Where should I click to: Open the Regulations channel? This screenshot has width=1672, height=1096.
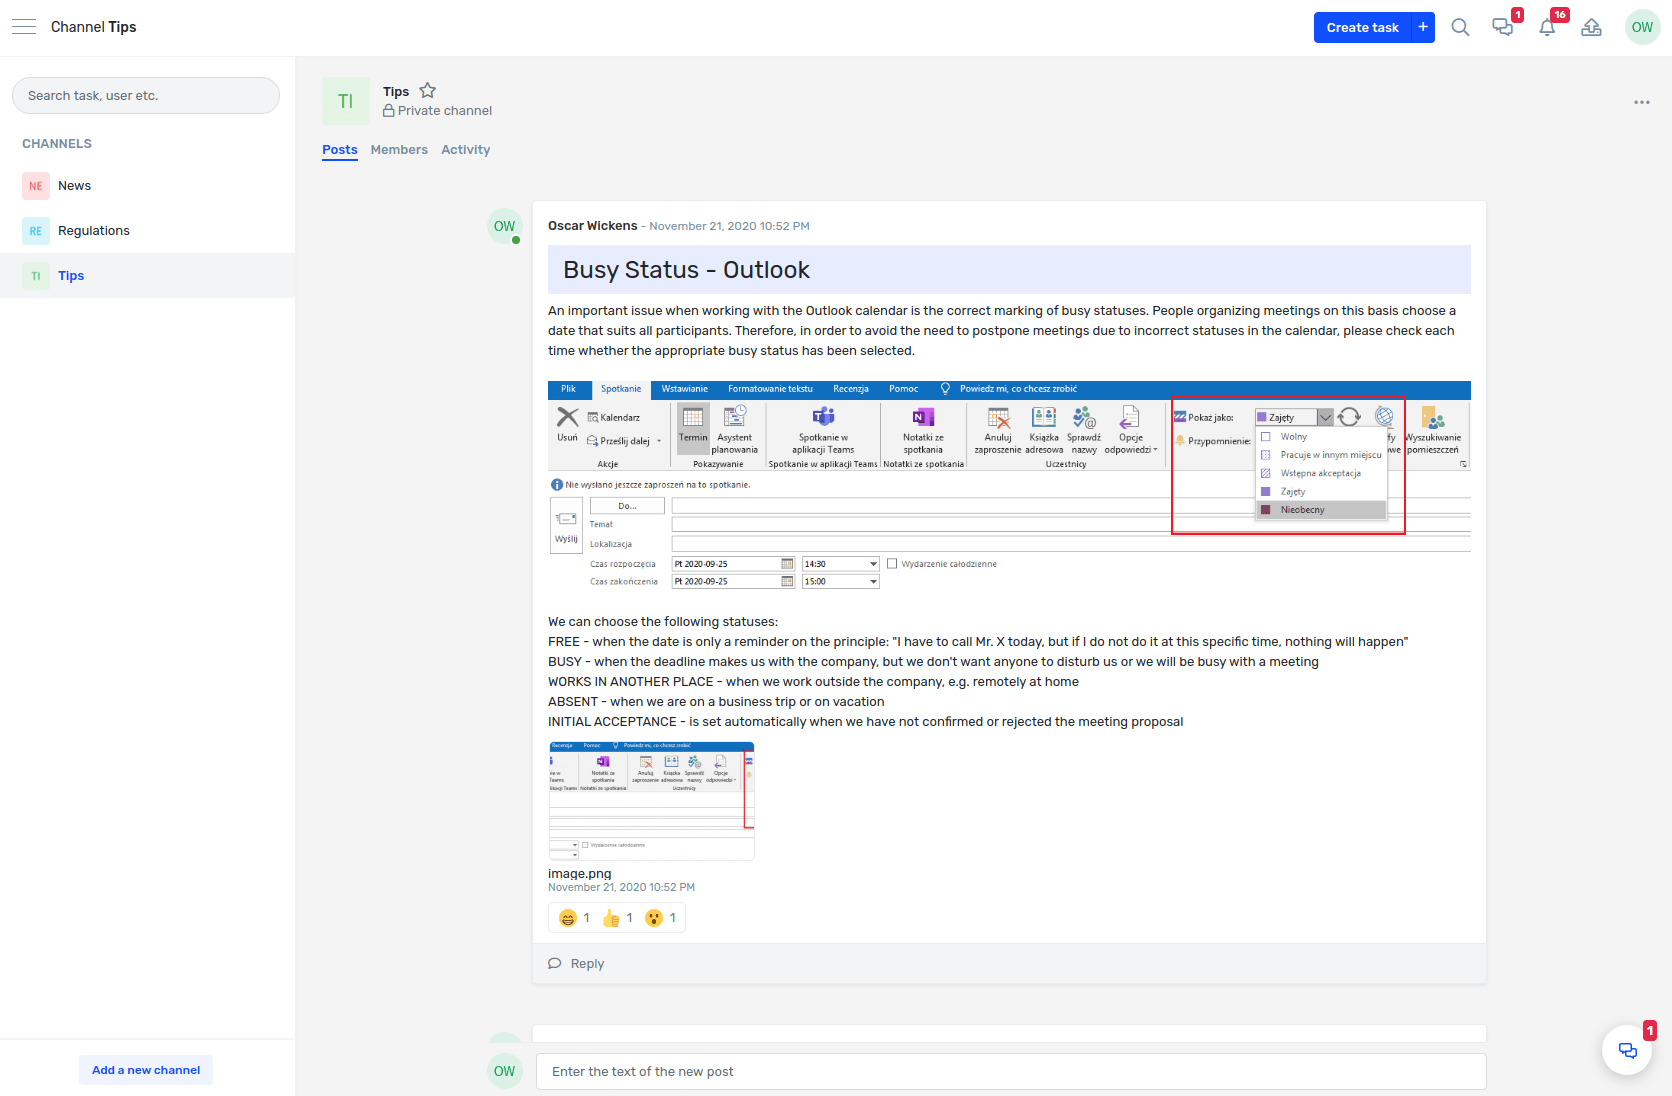click(x=147, y=231)
